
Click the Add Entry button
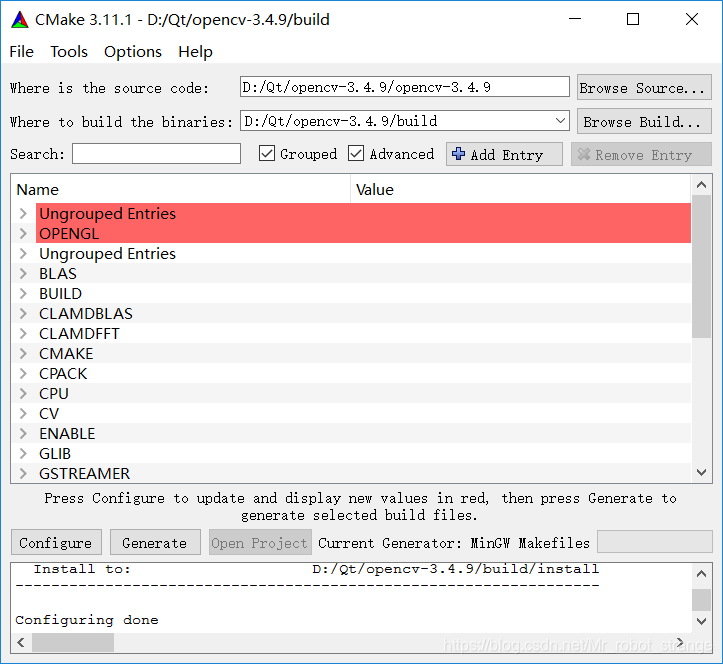[x=504, y=154]
